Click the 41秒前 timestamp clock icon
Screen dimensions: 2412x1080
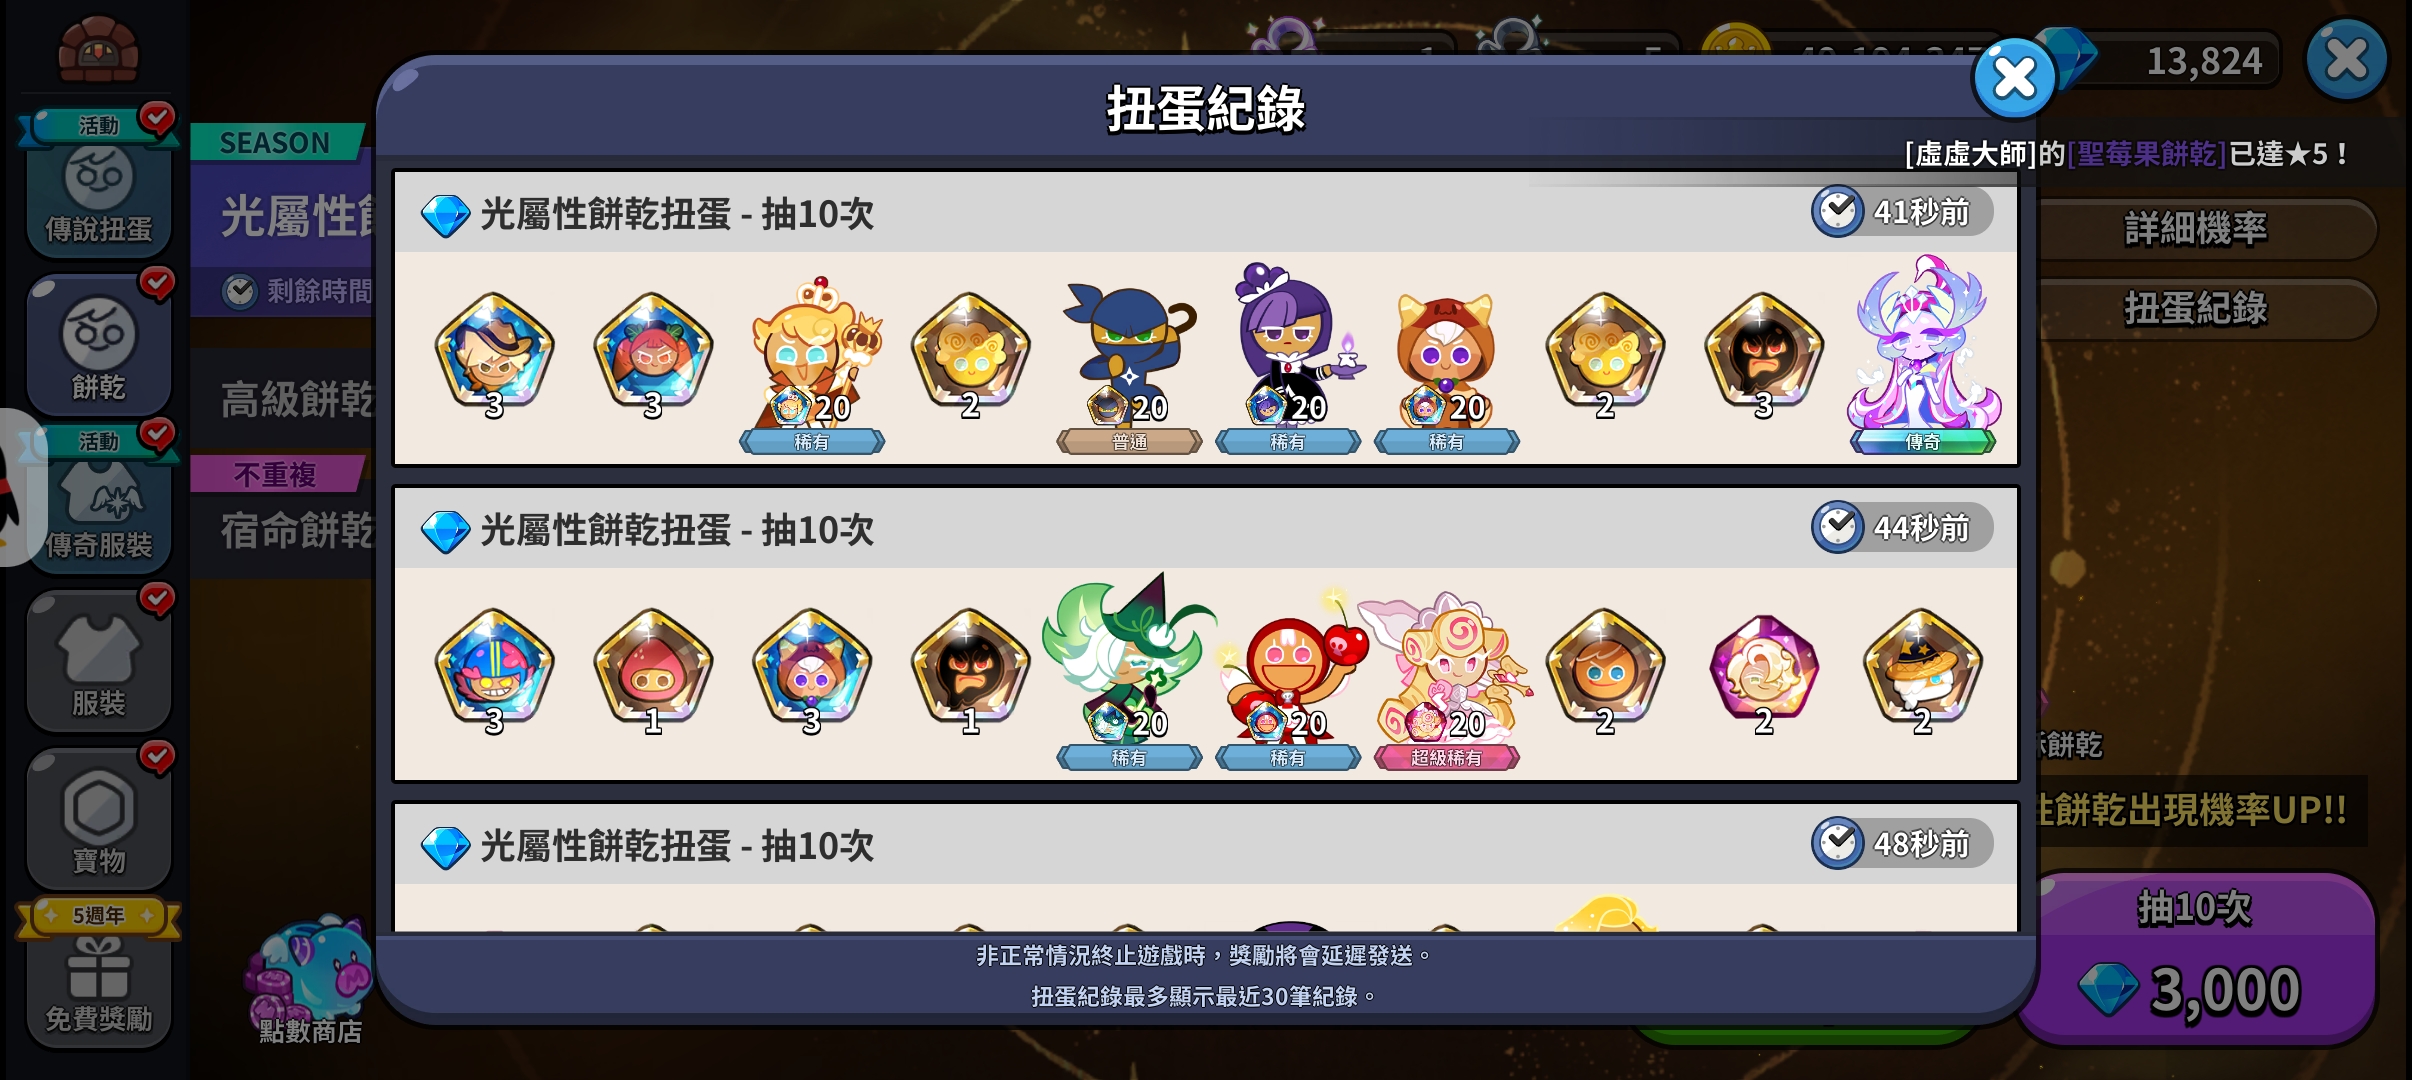point(1838,211)
